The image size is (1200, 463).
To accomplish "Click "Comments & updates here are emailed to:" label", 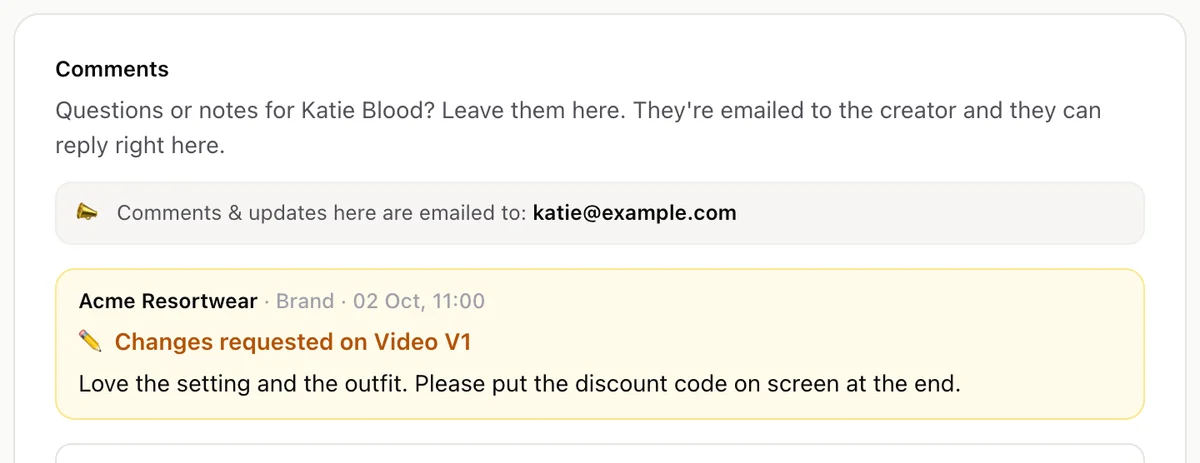I will pyautogui.click(x=321, y=212).
